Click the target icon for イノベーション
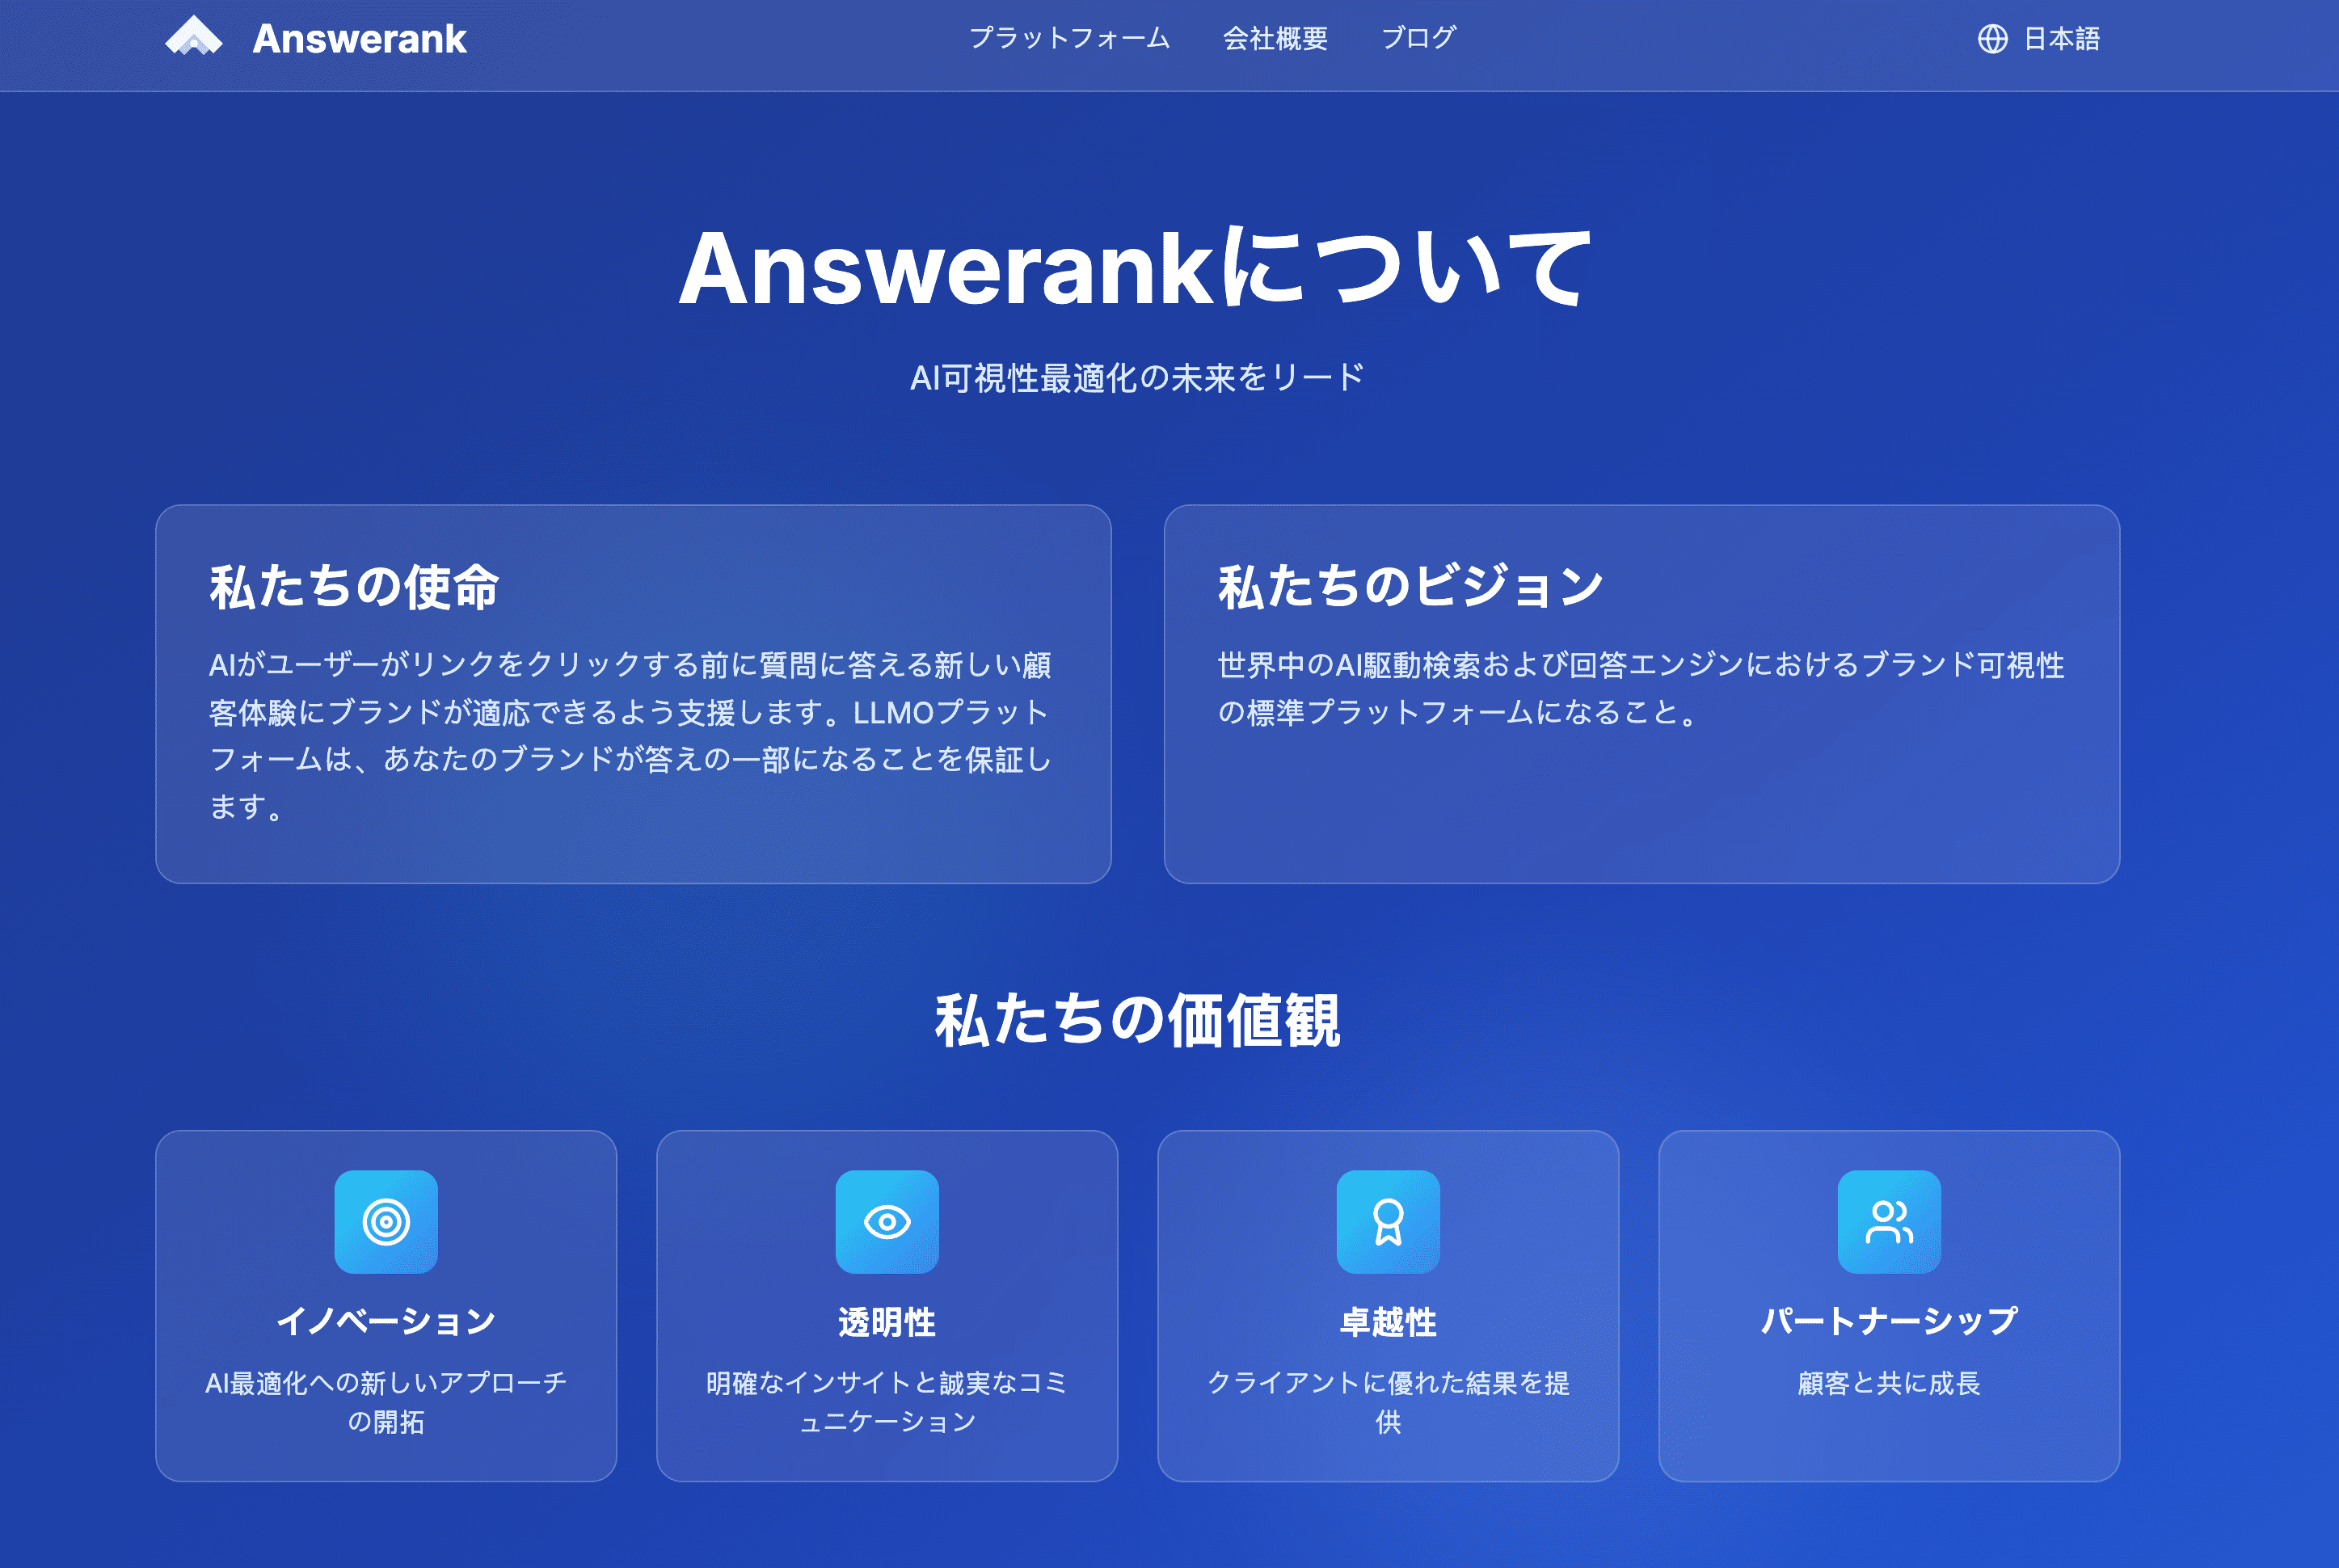This screenshot has height=1568, width=2339. click(x=386, y=1222)
